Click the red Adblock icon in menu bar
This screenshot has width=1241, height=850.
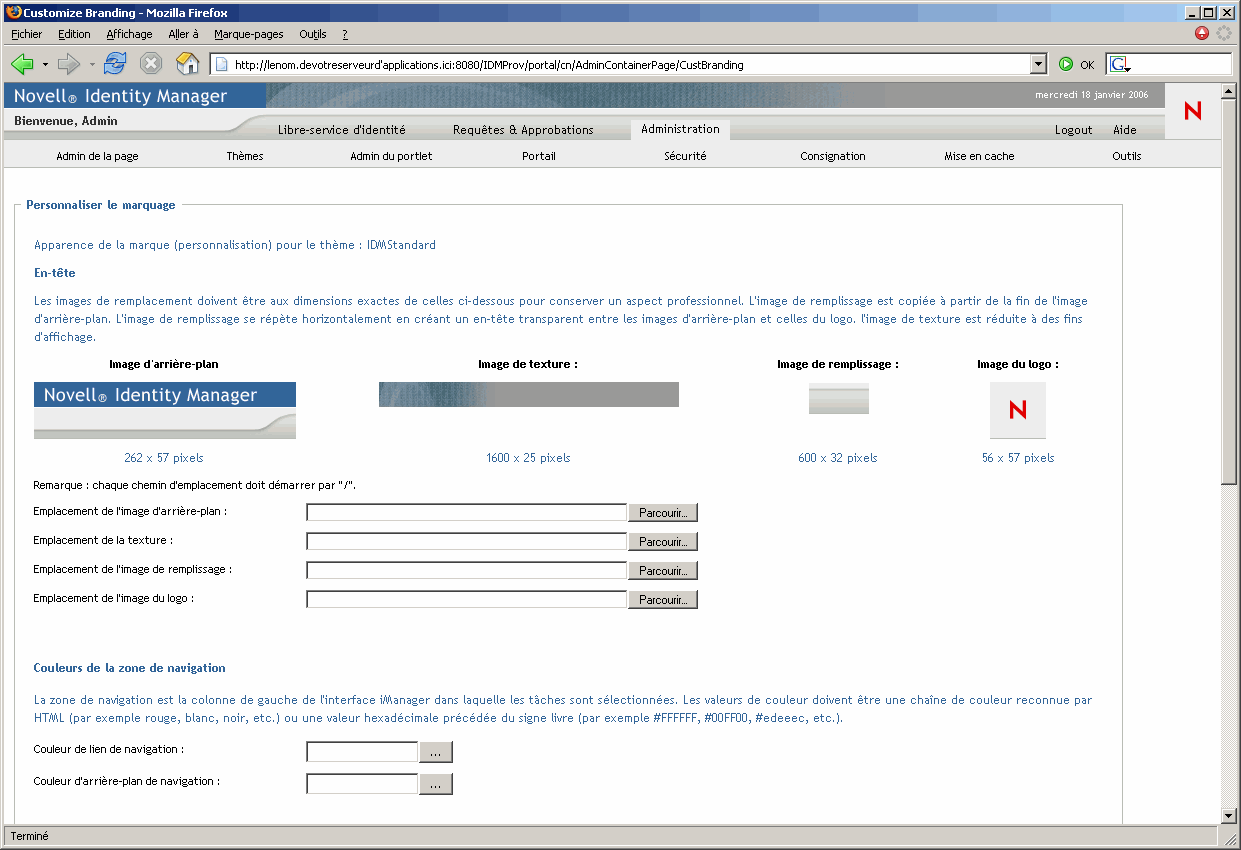pyautogui.click(x=1202, y=33)
